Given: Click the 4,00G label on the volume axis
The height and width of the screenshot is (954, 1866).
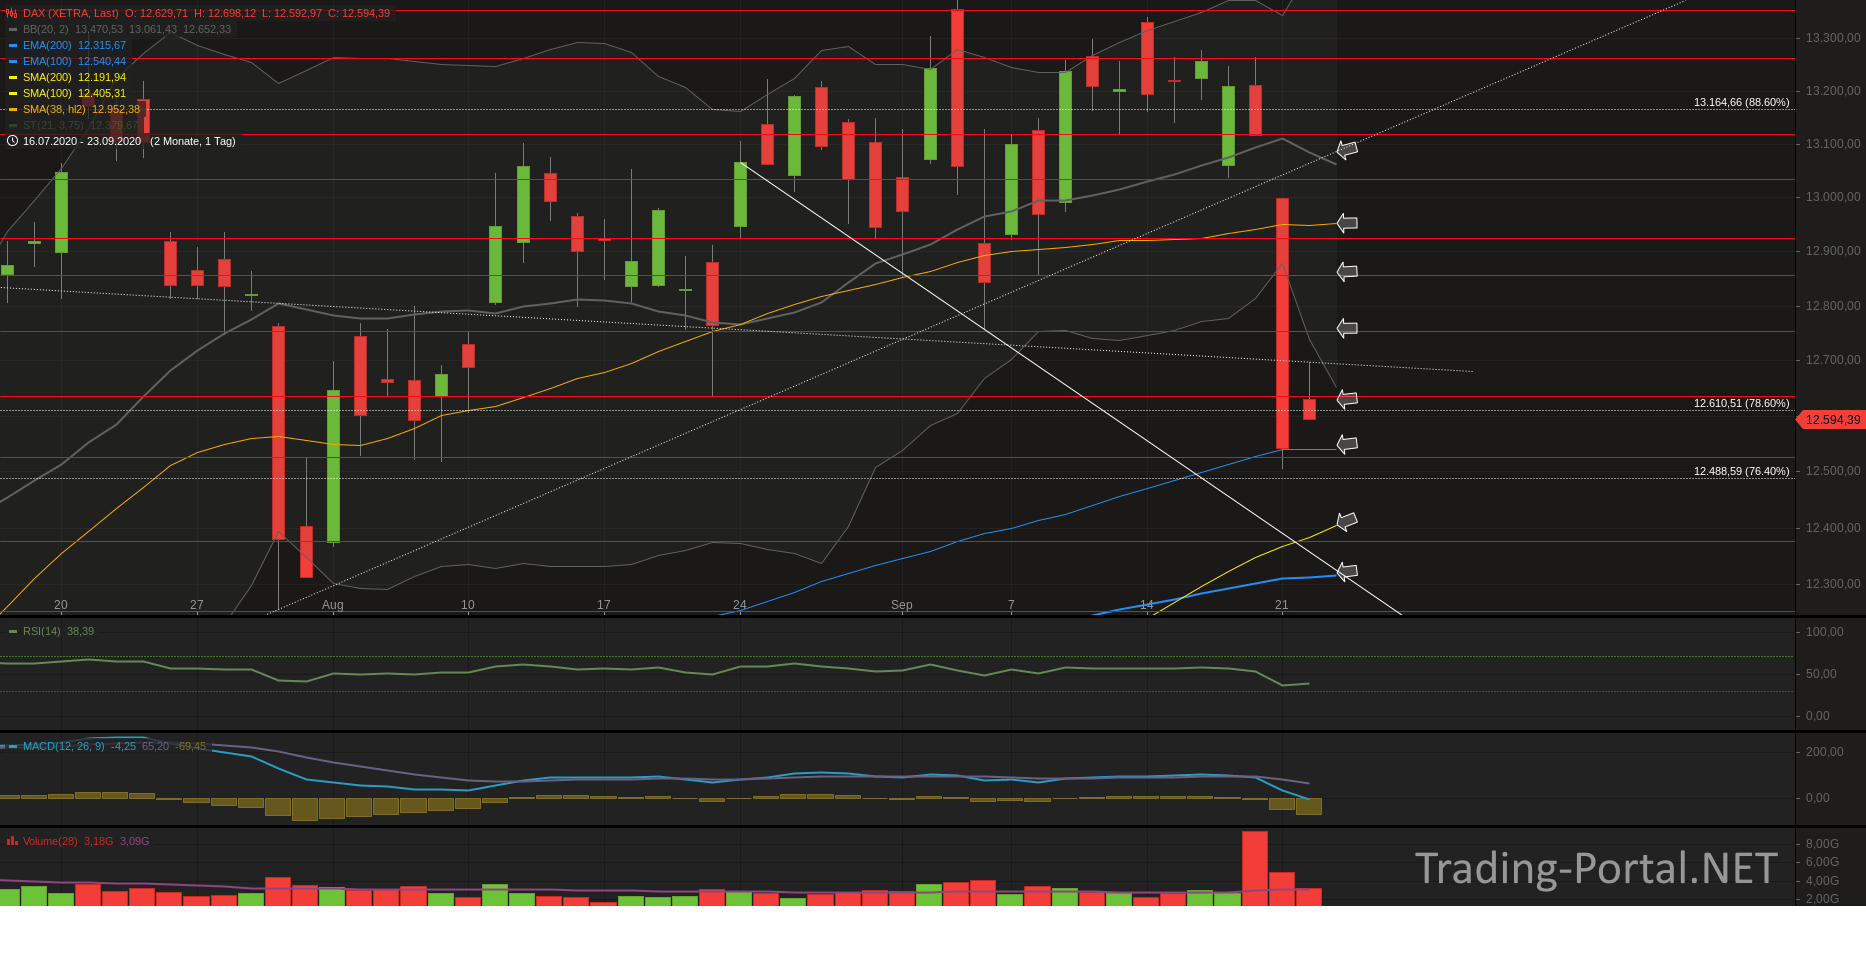Looking at the screenshot, I should coord(1822,881).
